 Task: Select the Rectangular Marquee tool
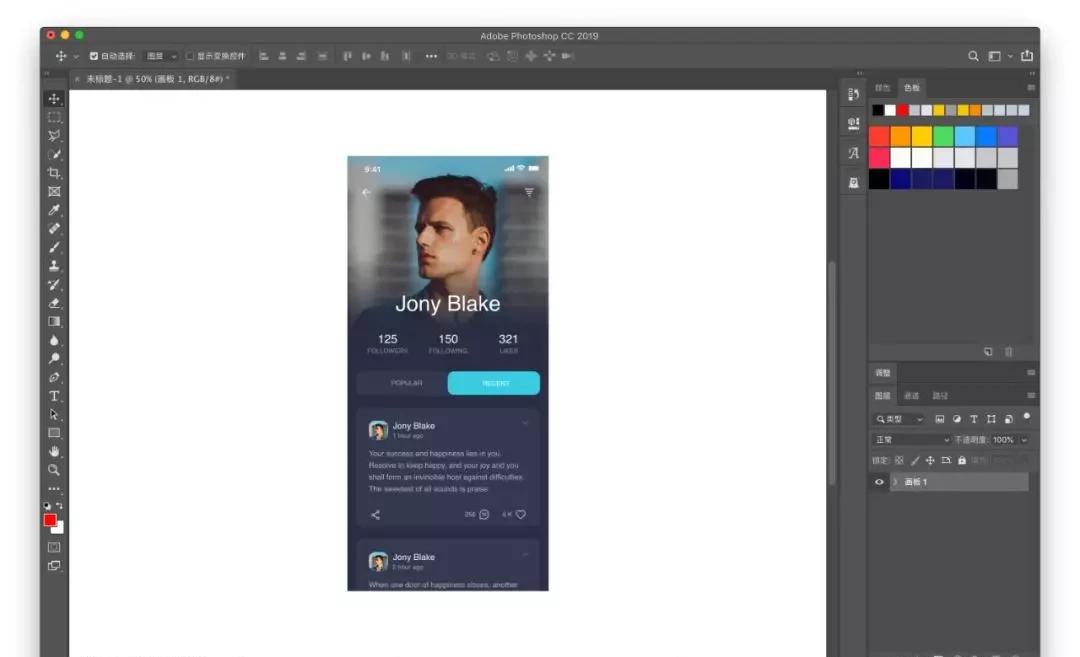[x=54, y=117]
